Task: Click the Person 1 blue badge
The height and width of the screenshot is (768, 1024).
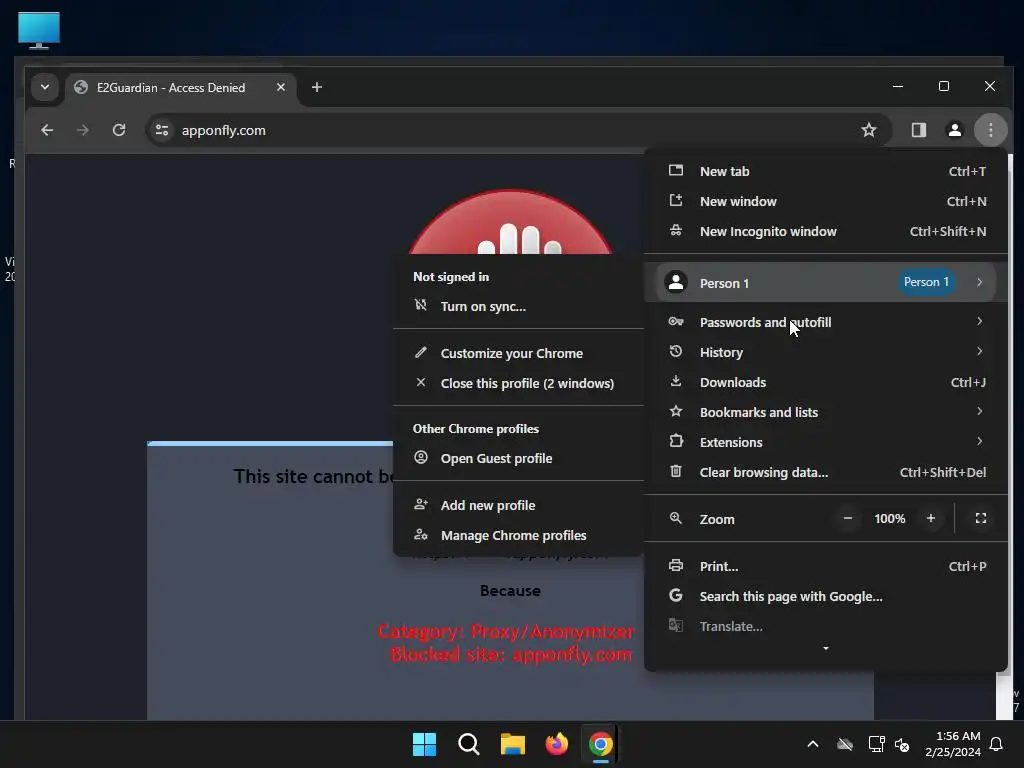Action: point(926,282)
